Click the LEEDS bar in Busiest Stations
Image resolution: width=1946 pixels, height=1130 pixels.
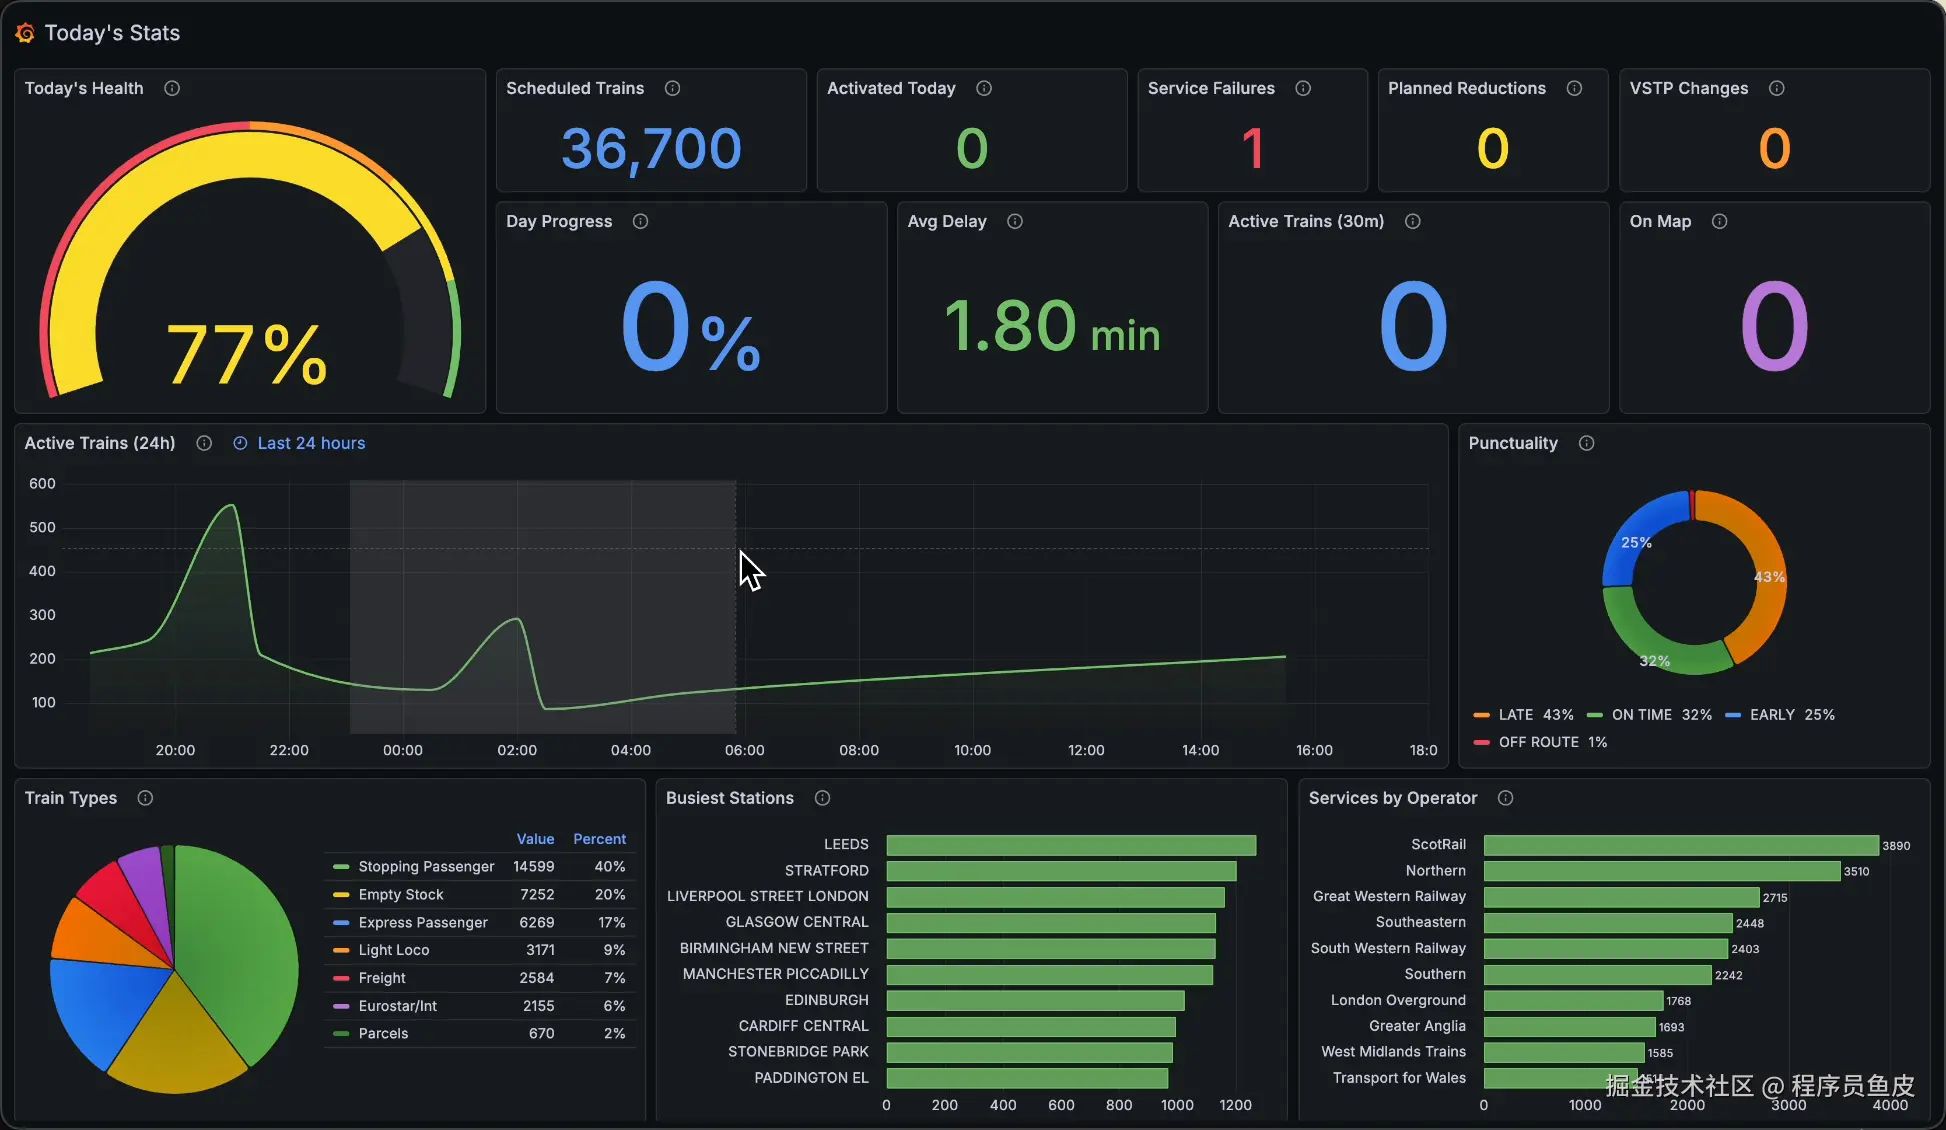1070,845
